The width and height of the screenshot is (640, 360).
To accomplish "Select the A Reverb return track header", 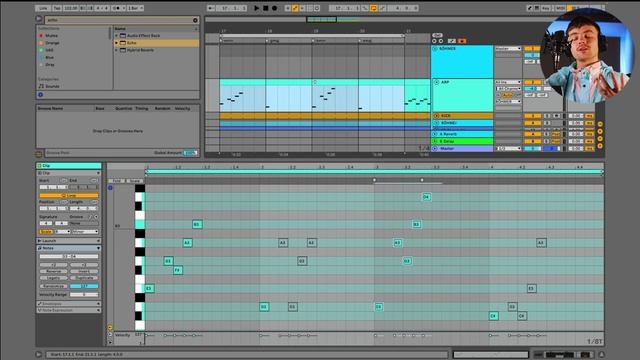I will [x=462, y=134].
